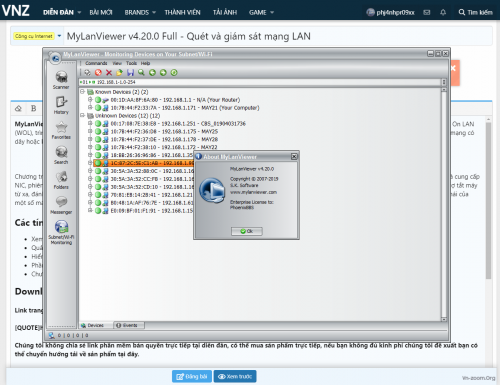
Task: Click the magnifier find toolbar icon
Action: point(141,73)
